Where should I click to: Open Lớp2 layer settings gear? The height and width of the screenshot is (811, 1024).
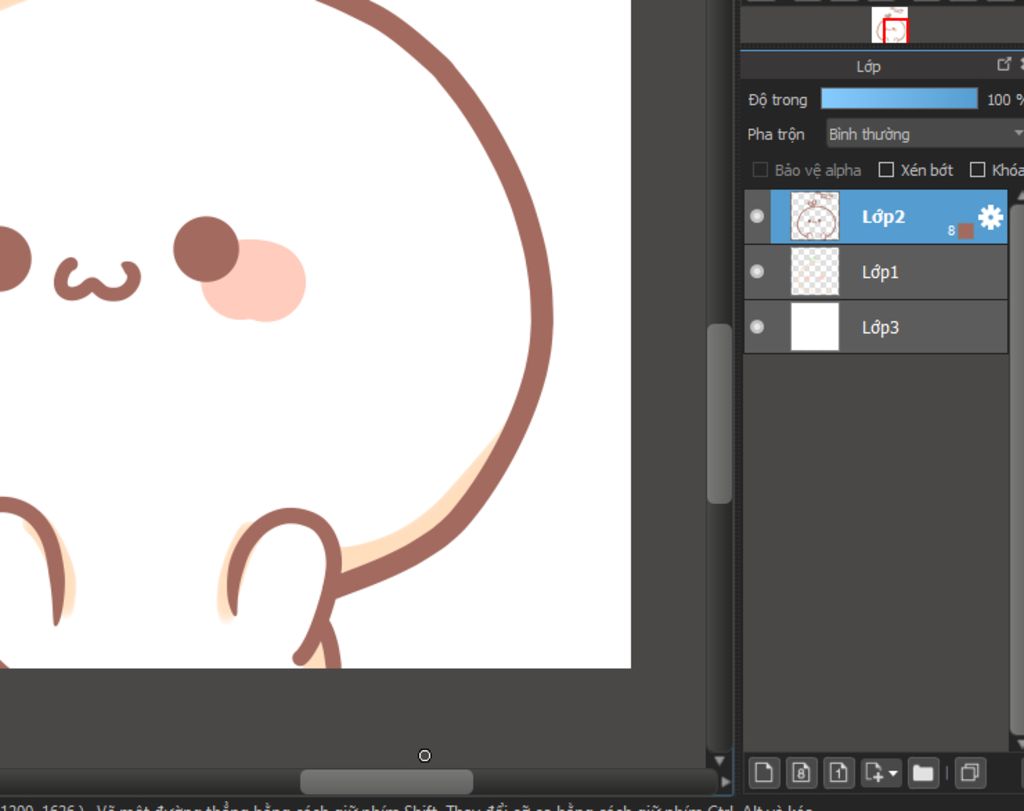(x=991, y=216)
